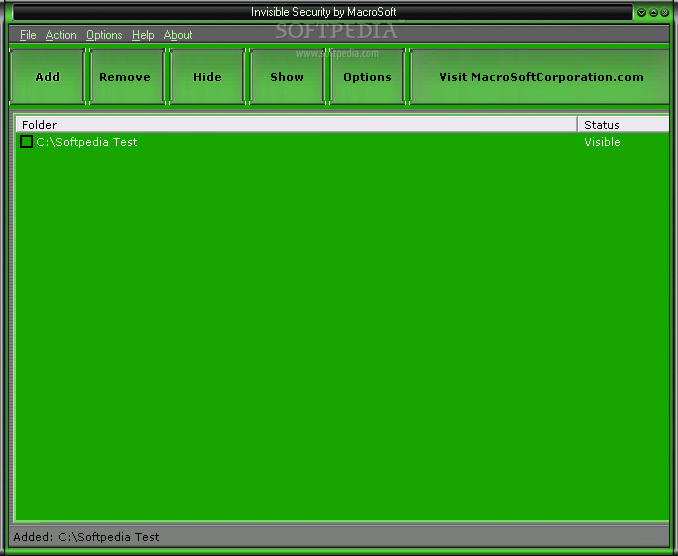Visit MacroSoftCorporation.com button

(x=540, y=77)
